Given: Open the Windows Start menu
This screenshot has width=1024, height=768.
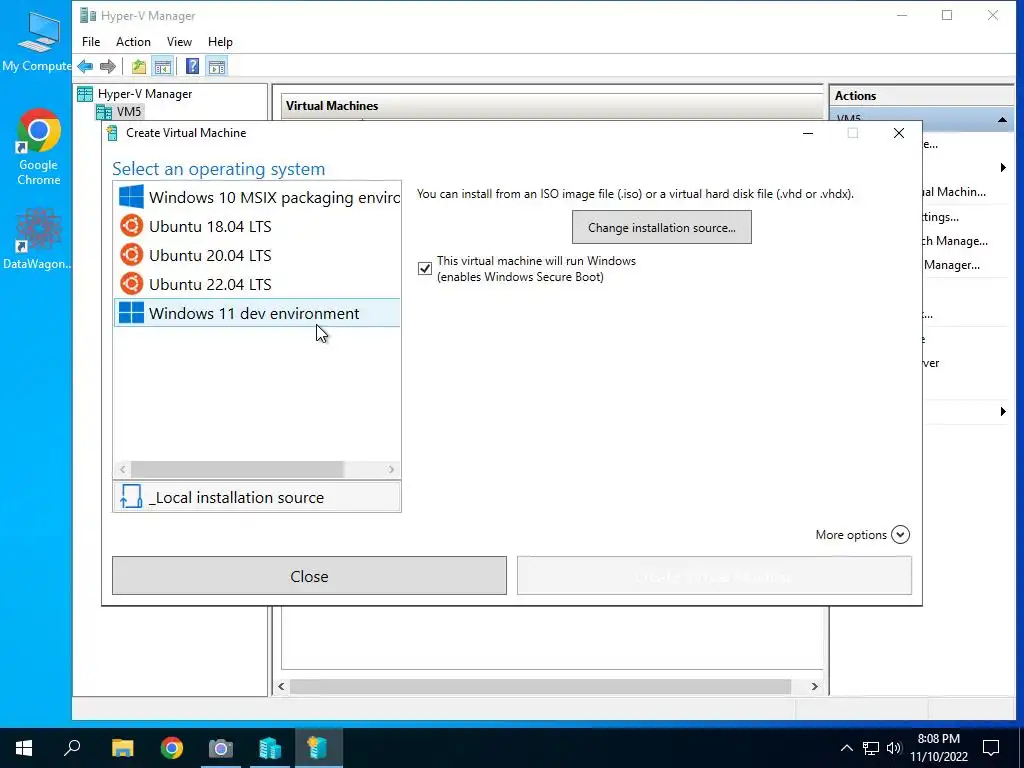Looking at the screenshot, I should [24, 748].
